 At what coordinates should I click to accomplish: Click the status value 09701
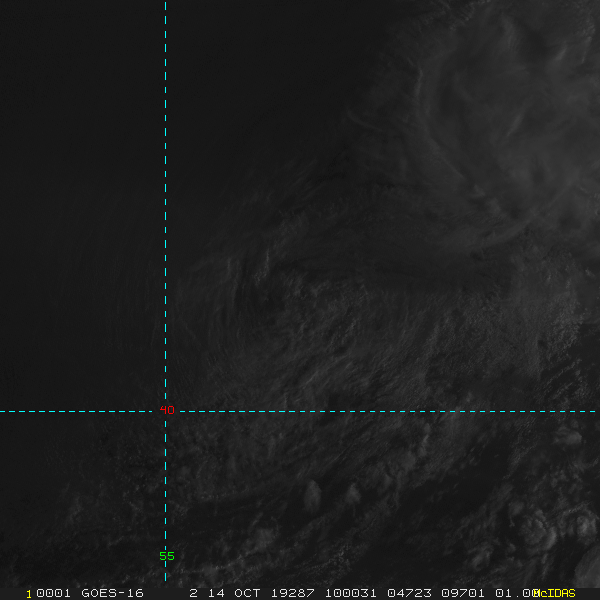463,593
